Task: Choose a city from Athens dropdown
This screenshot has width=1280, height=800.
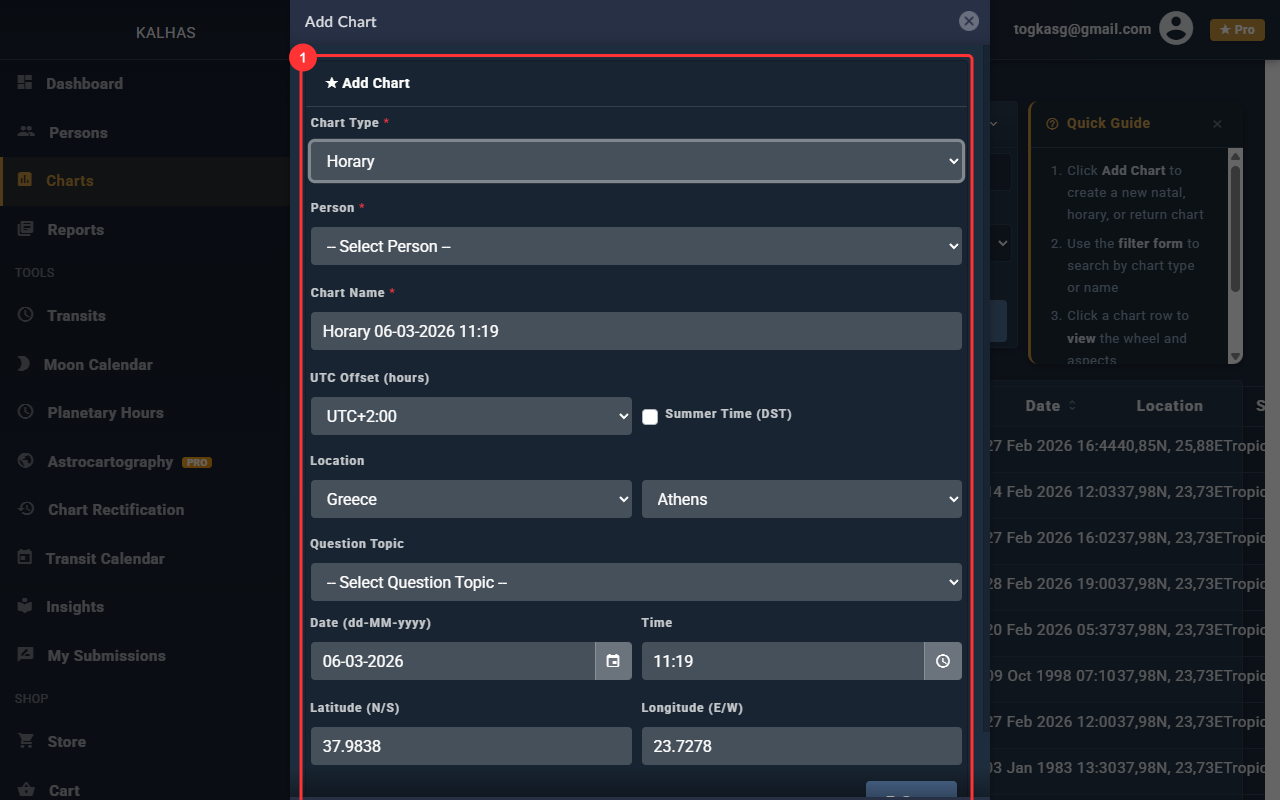Action: tap(801, 499)
